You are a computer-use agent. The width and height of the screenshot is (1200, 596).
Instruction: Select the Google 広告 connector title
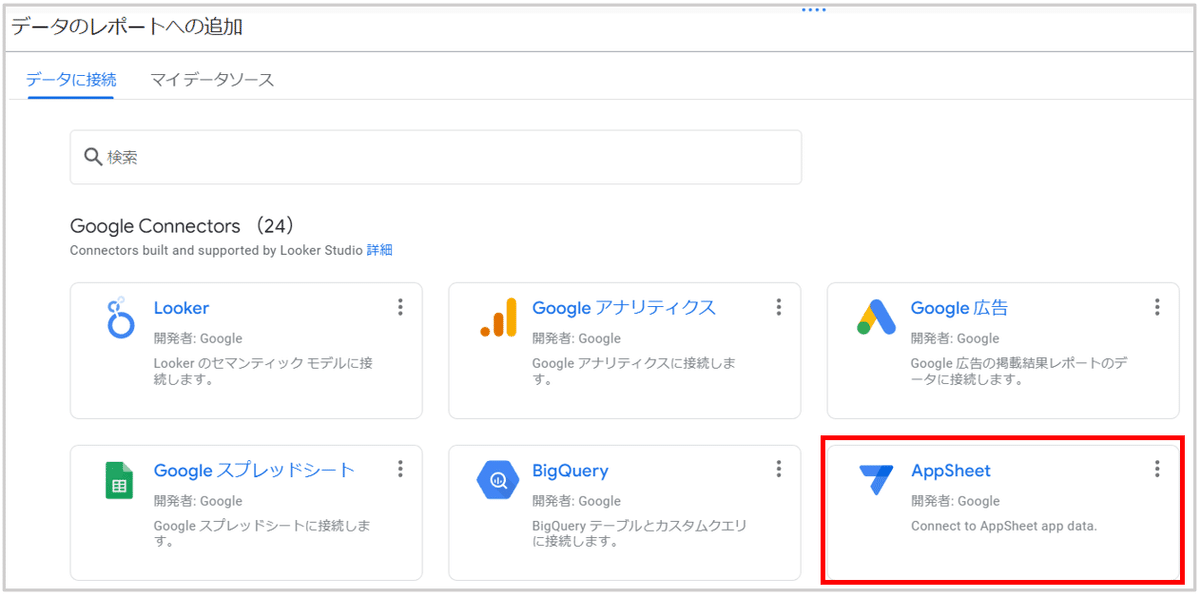point(959,308)
